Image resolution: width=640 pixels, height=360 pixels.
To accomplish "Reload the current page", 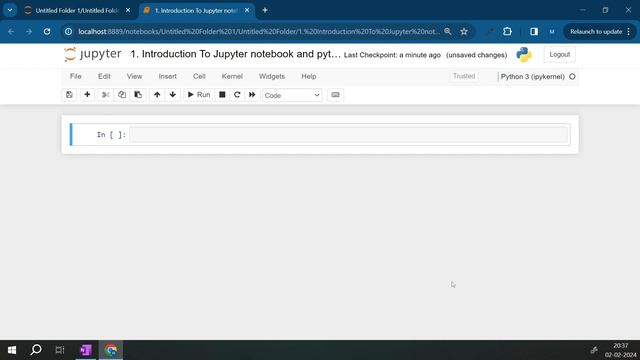I will (x=47, y=31).
